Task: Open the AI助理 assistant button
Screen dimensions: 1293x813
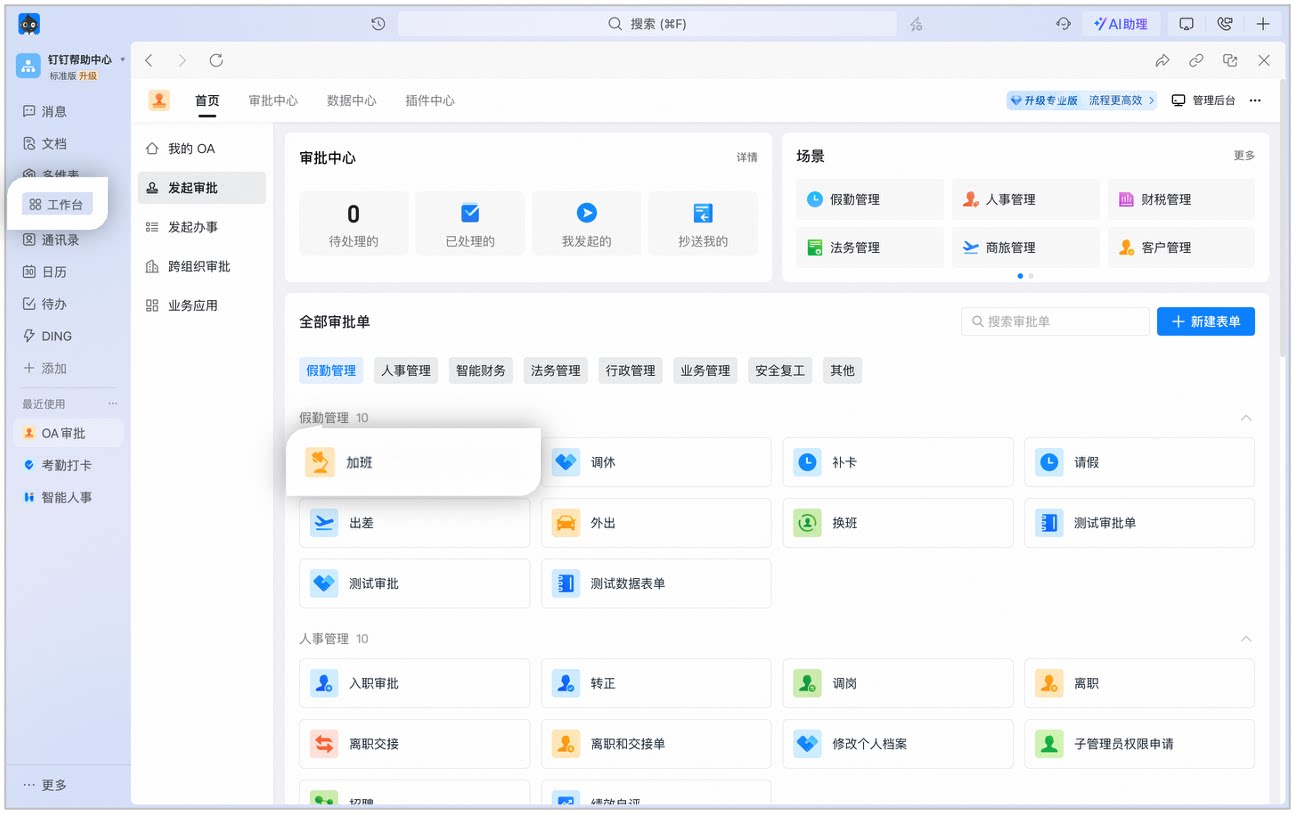Action: pyautogui.click(x=1120, y=24)
